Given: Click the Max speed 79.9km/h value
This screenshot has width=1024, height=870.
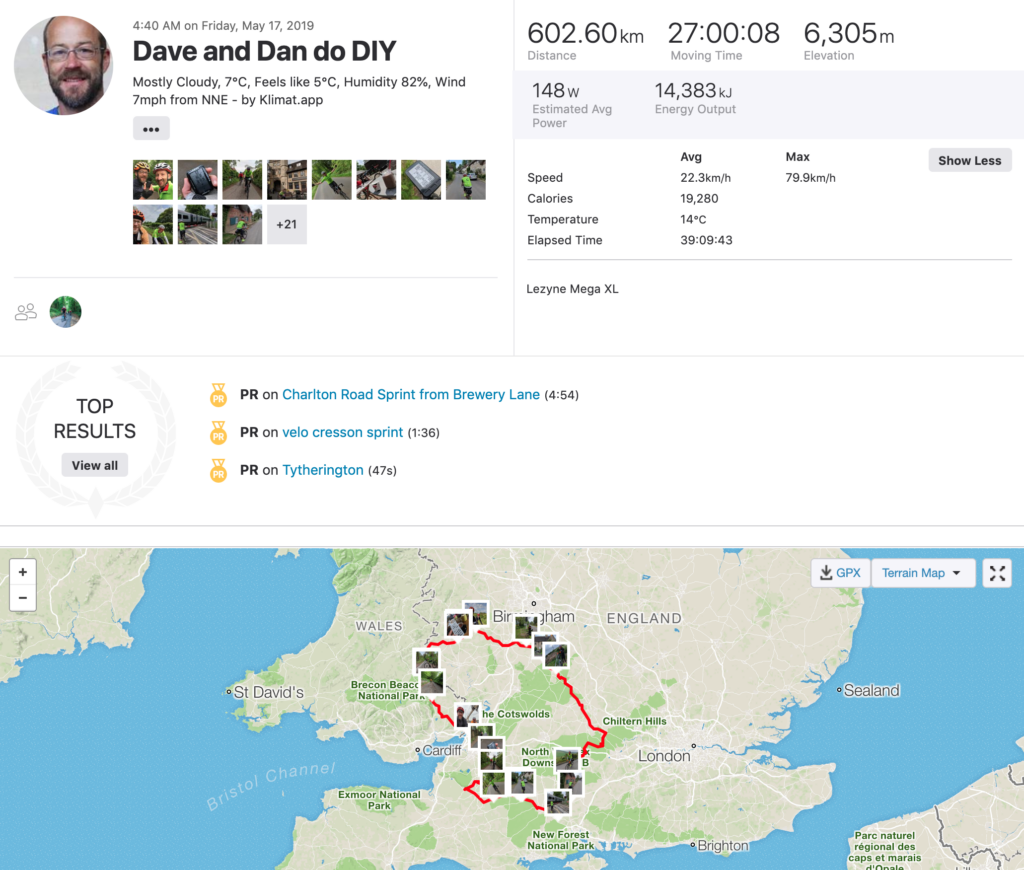Looking at the screenshot, I should coord(810,178).
